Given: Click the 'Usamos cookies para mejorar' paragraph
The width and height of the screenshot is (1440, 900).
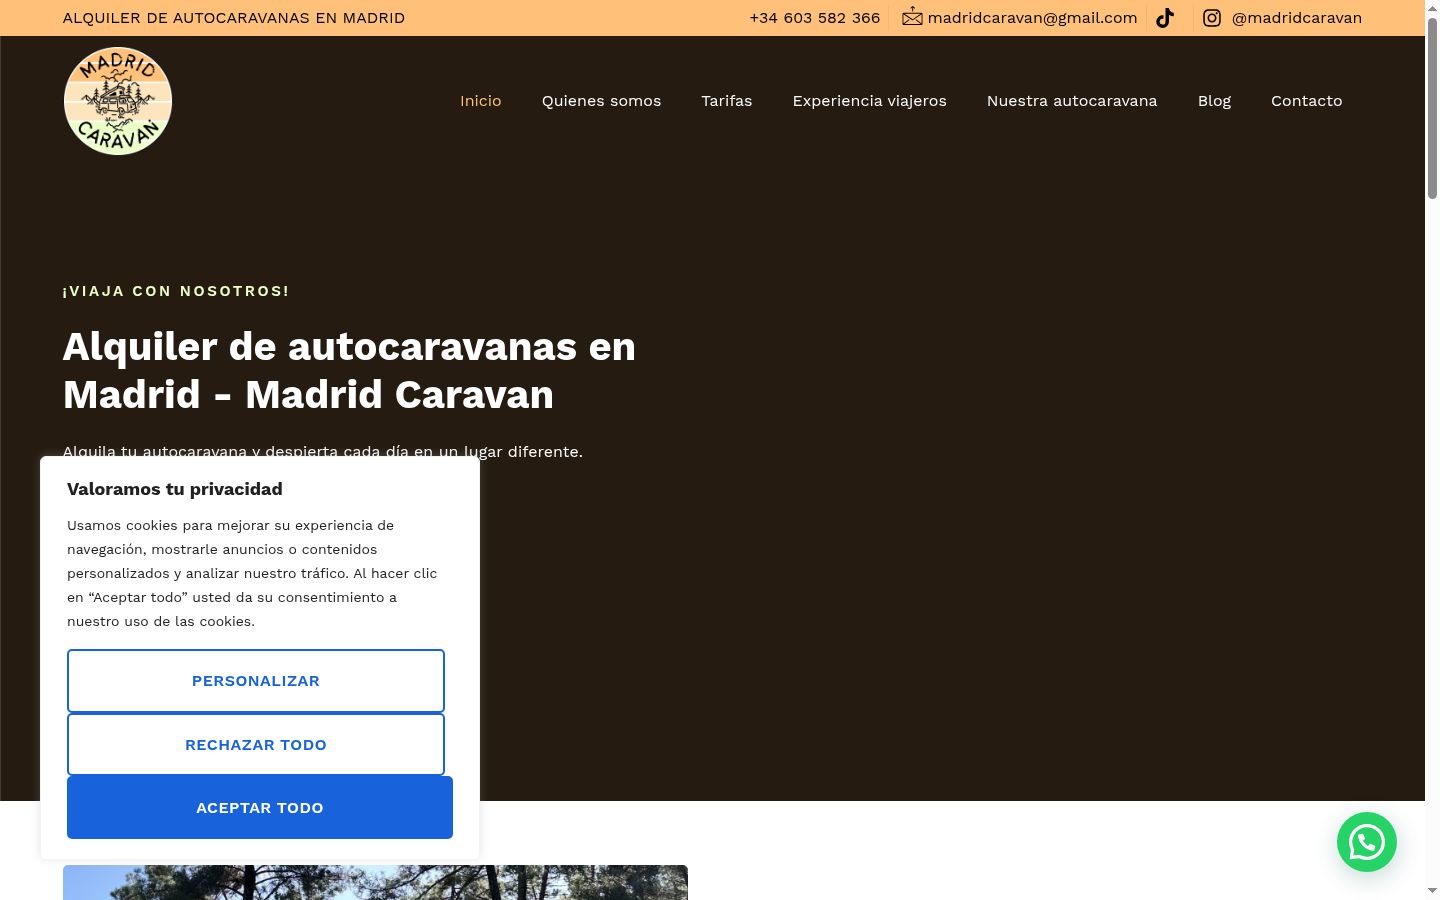Looking at the screenshot, I should pos(252,573).
